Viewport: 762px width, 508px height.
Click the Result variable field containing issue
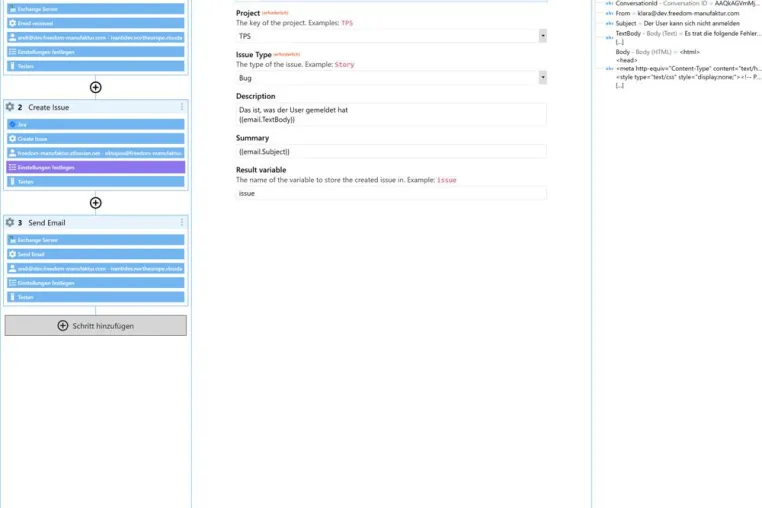click(391, 193)
